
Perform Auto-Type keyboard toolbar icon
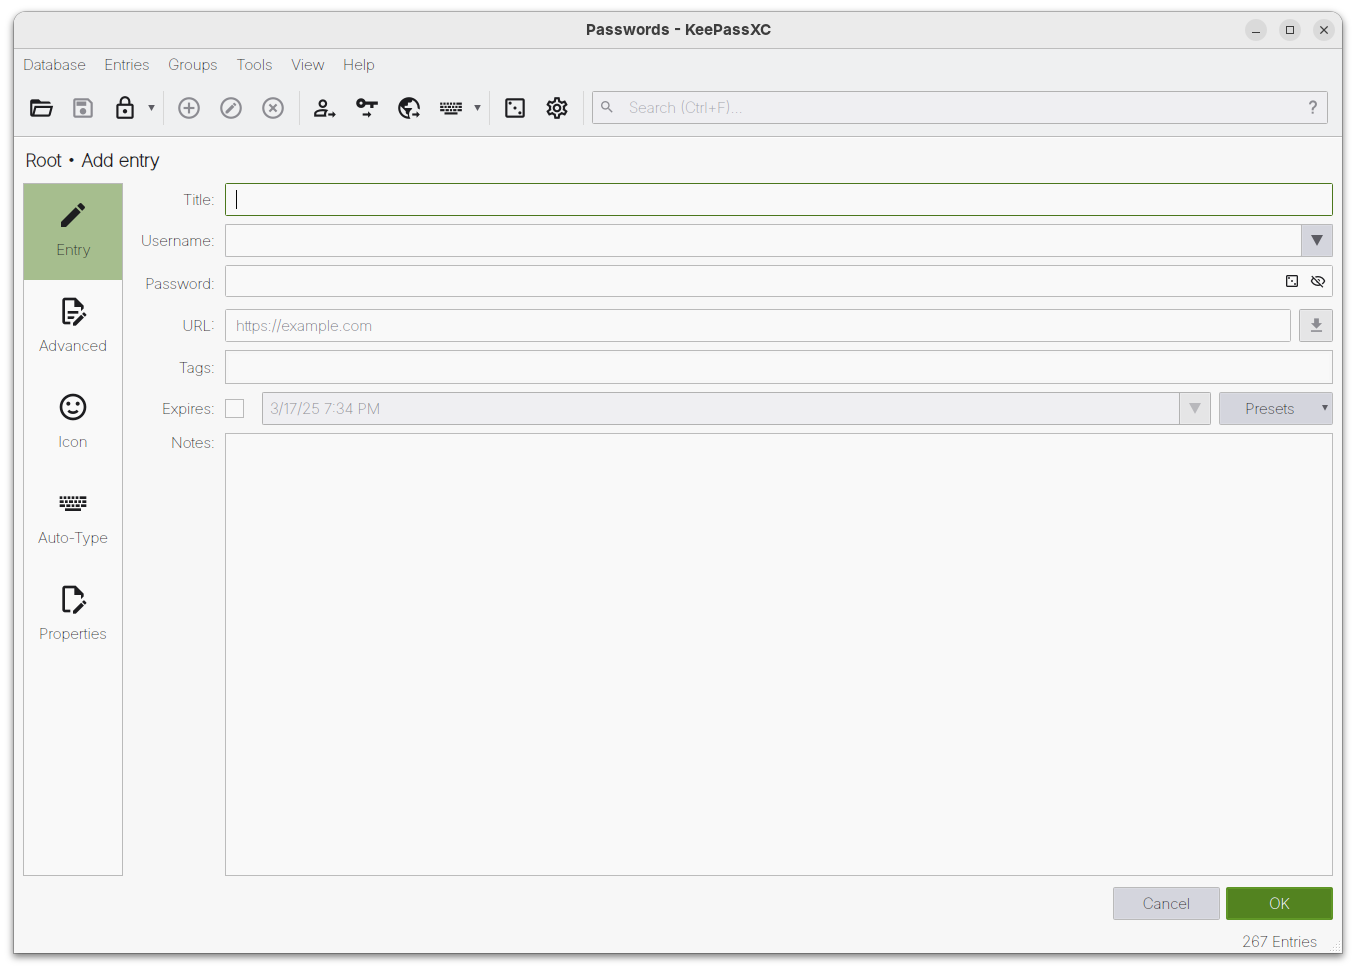pyautogui.click(x=451, y=108)
